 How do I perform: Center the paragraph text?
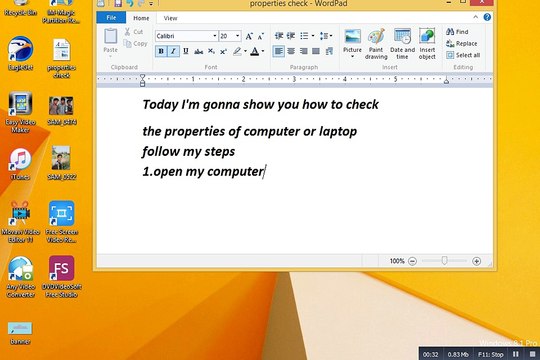(x=291, y=51)
